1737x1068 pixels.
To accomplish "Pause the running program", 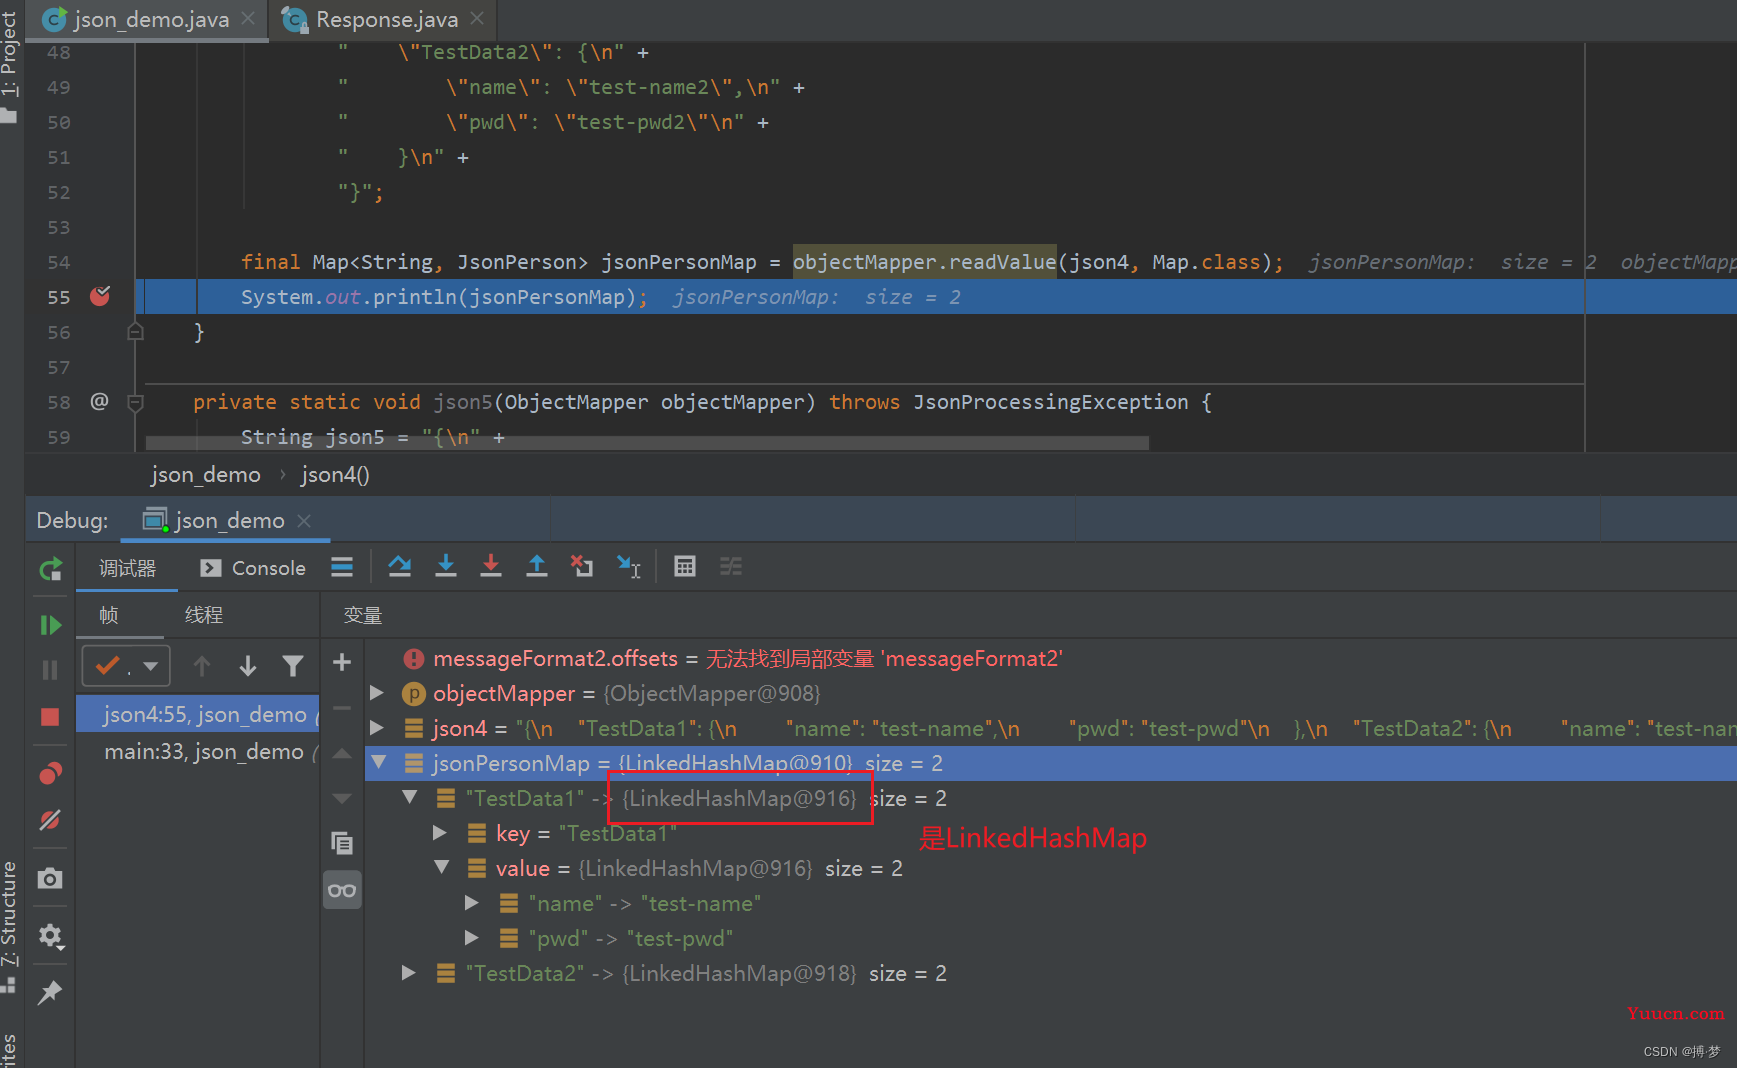I will click(x=50, y=670).
